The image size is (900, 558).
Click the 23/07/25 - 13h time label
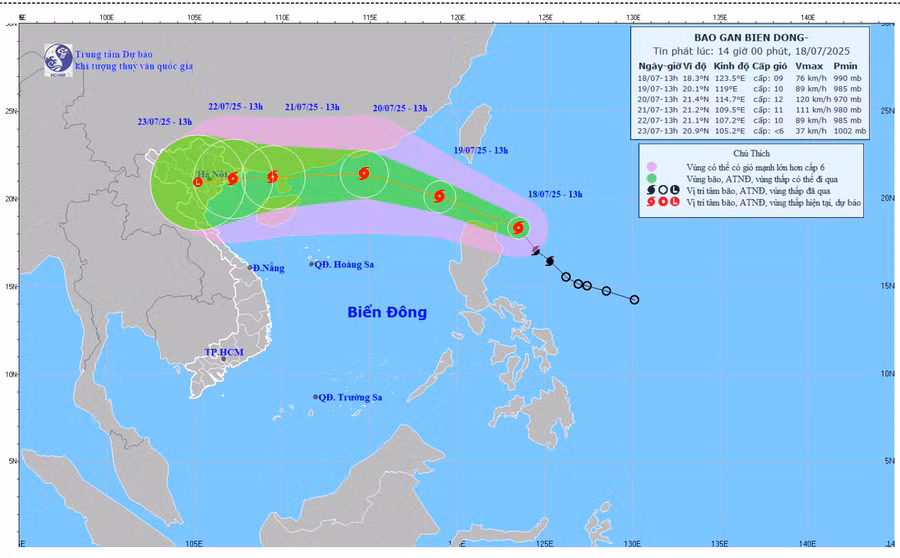[x=165, y=120]
